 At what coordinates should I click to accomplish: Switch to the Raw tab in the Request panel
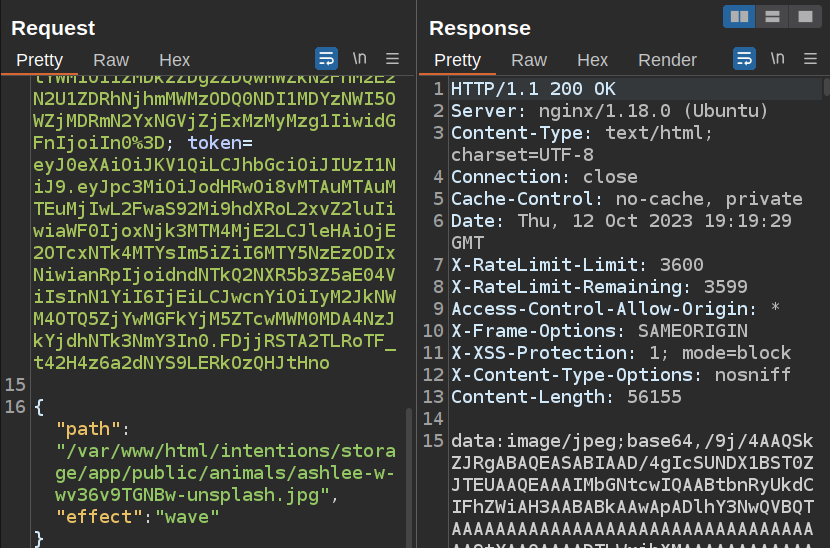click(111, 60)
